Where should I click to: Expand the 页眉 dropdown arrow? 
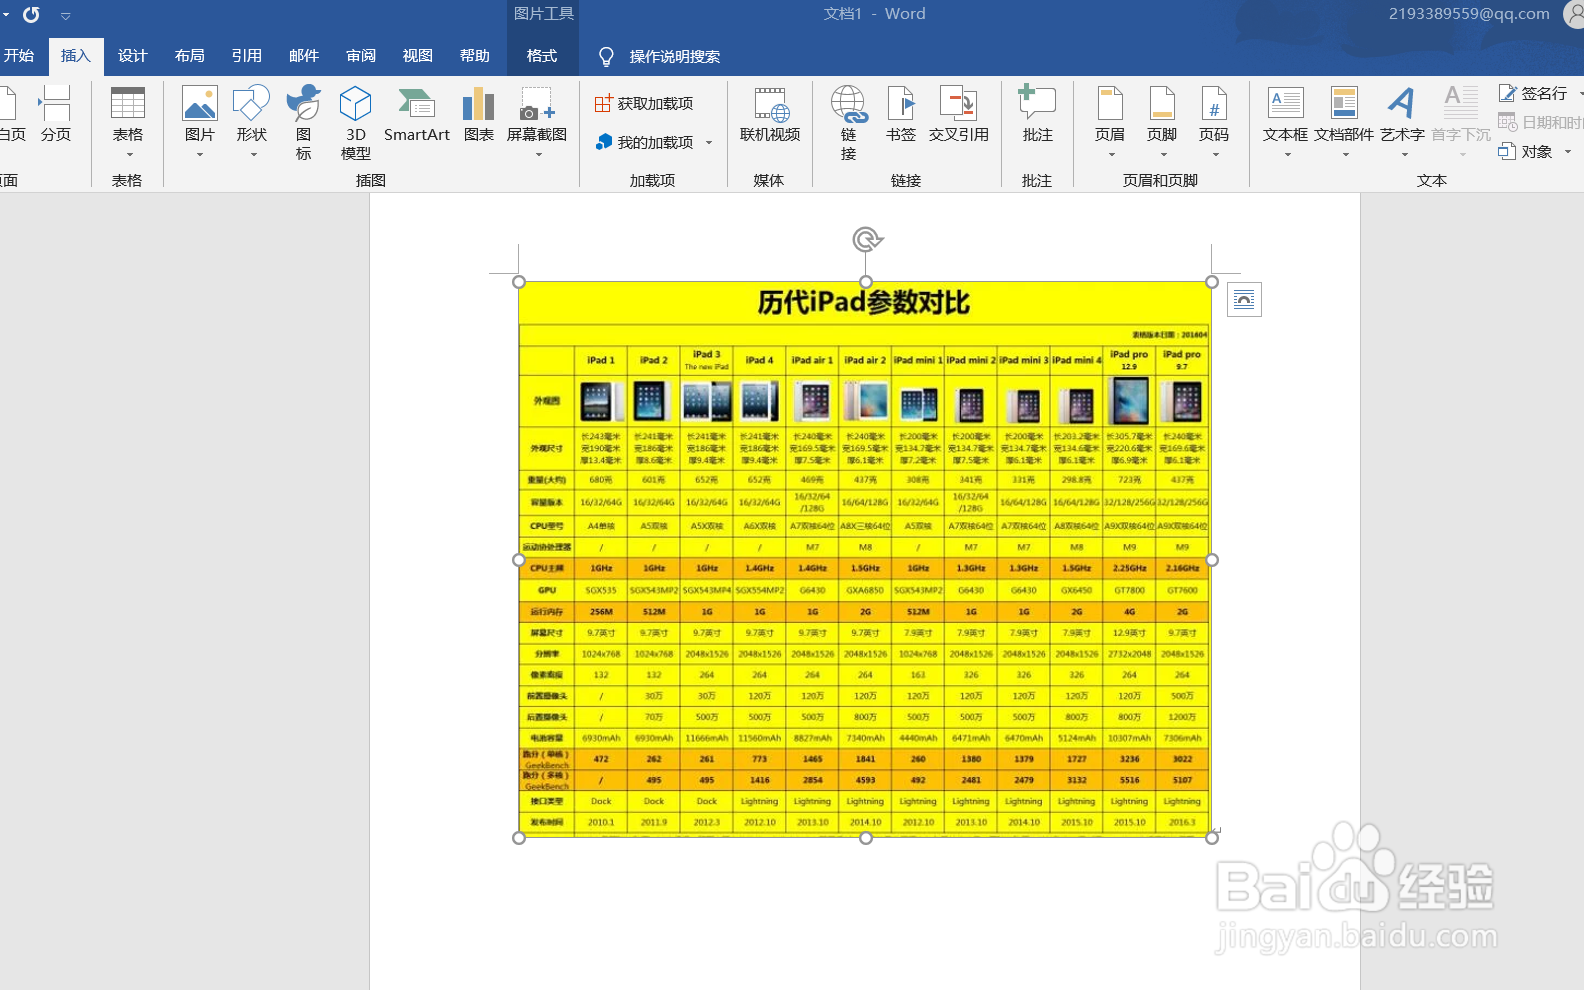(x=1110, y=155)
